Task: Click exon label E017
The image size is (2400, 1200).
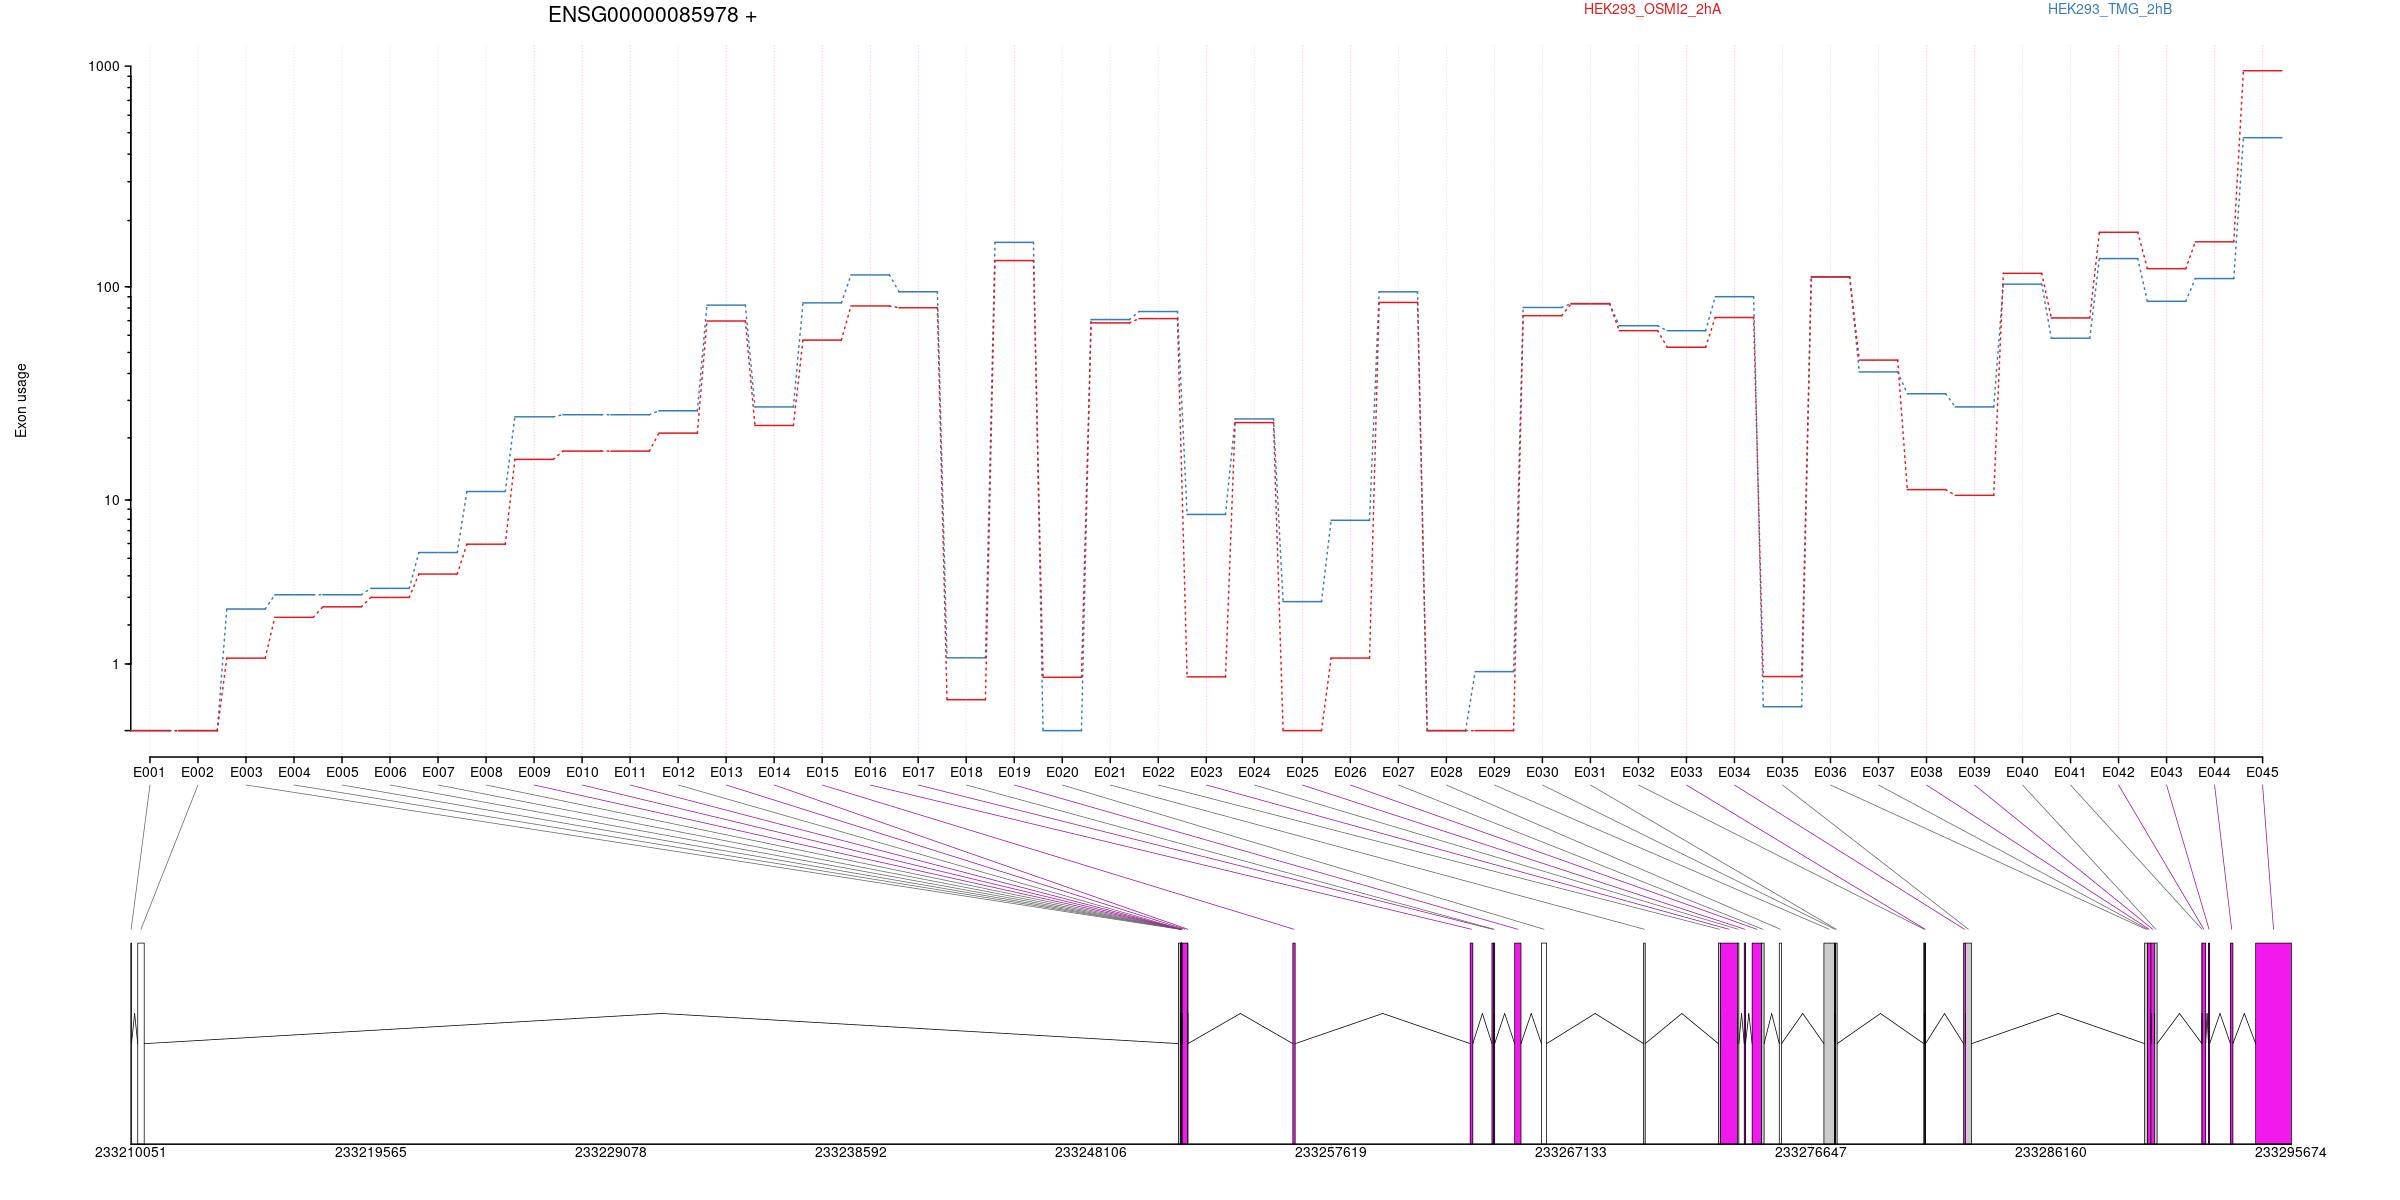Action: click(x=918, y=772)
